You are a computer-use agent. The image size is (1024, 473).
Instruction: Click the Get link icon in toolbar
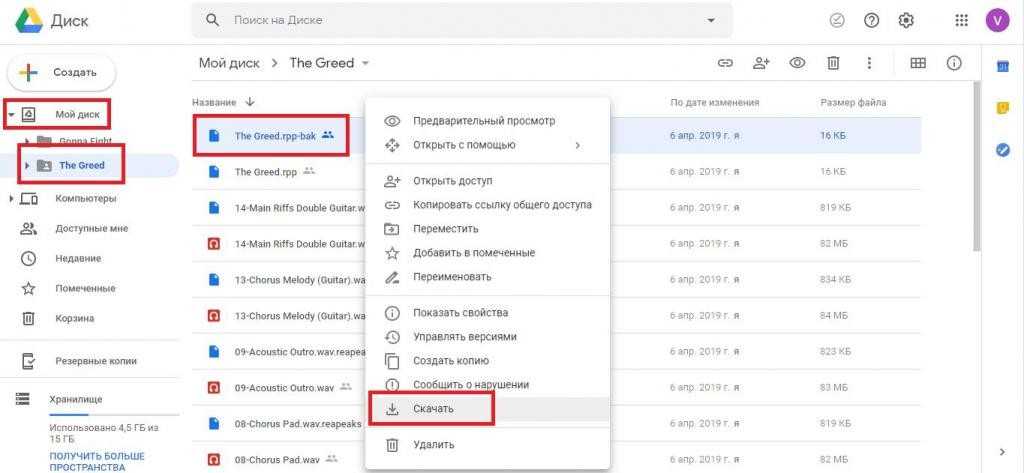point(725,63)
